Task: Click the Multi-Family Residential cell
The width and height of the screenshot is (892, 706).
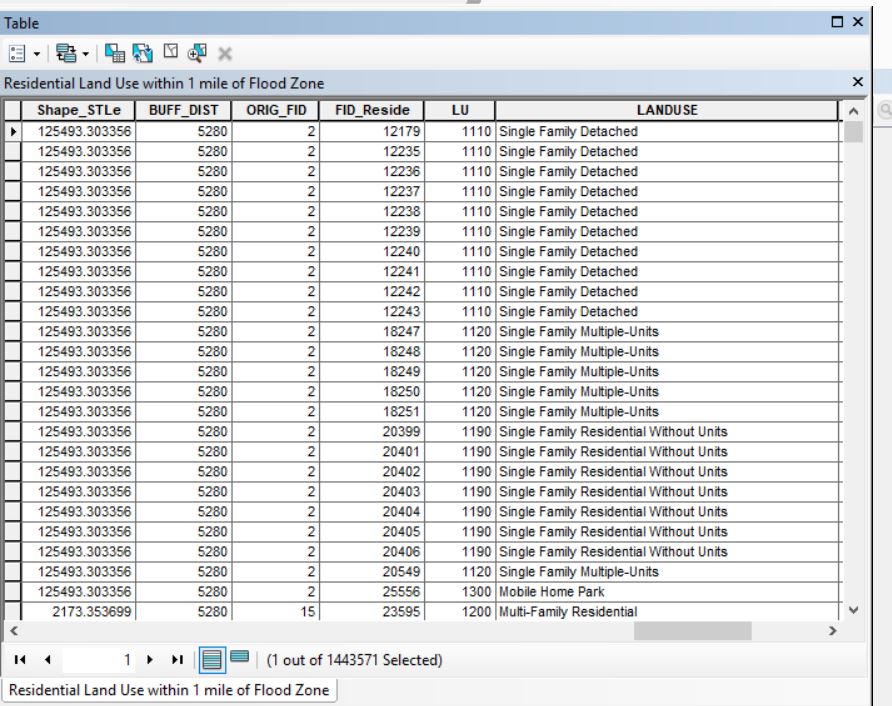Action: pyautogui.click(x=667, y=612)
